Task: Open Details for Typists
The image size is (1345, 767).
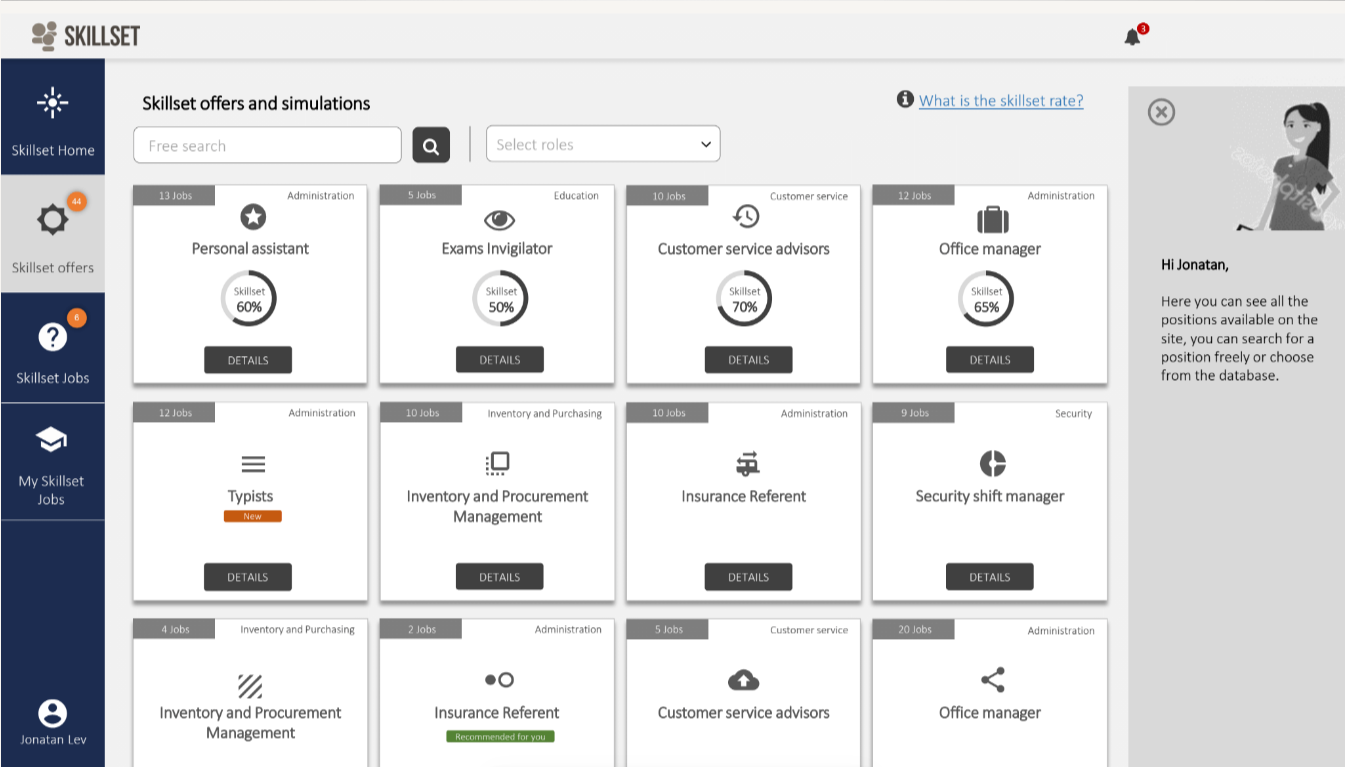Action: (248, 577)
